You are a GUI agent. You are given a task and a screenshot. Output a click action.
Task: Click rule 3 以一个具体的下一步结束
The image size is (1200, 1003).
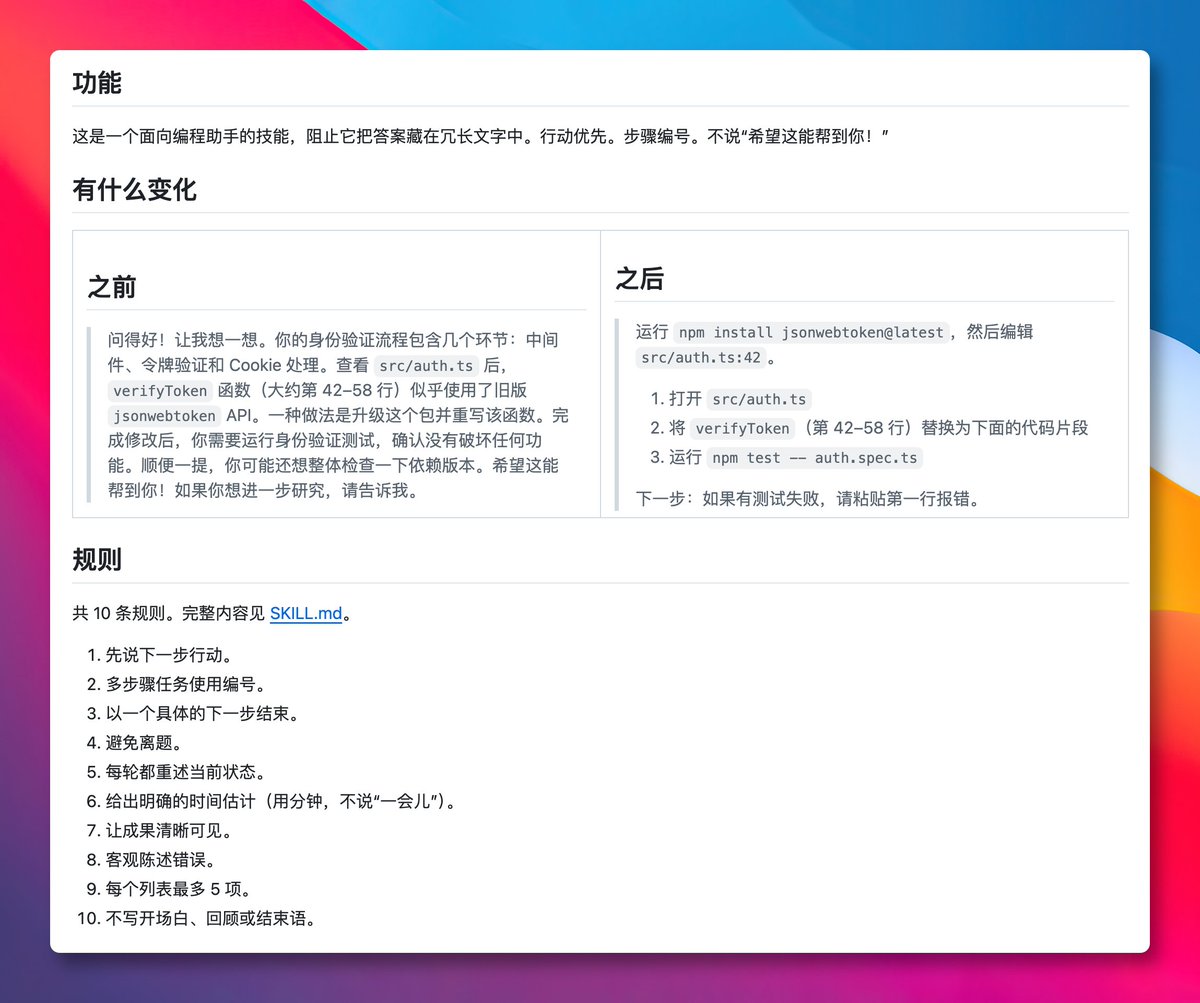pyautogui.click(x=202, y=714)
